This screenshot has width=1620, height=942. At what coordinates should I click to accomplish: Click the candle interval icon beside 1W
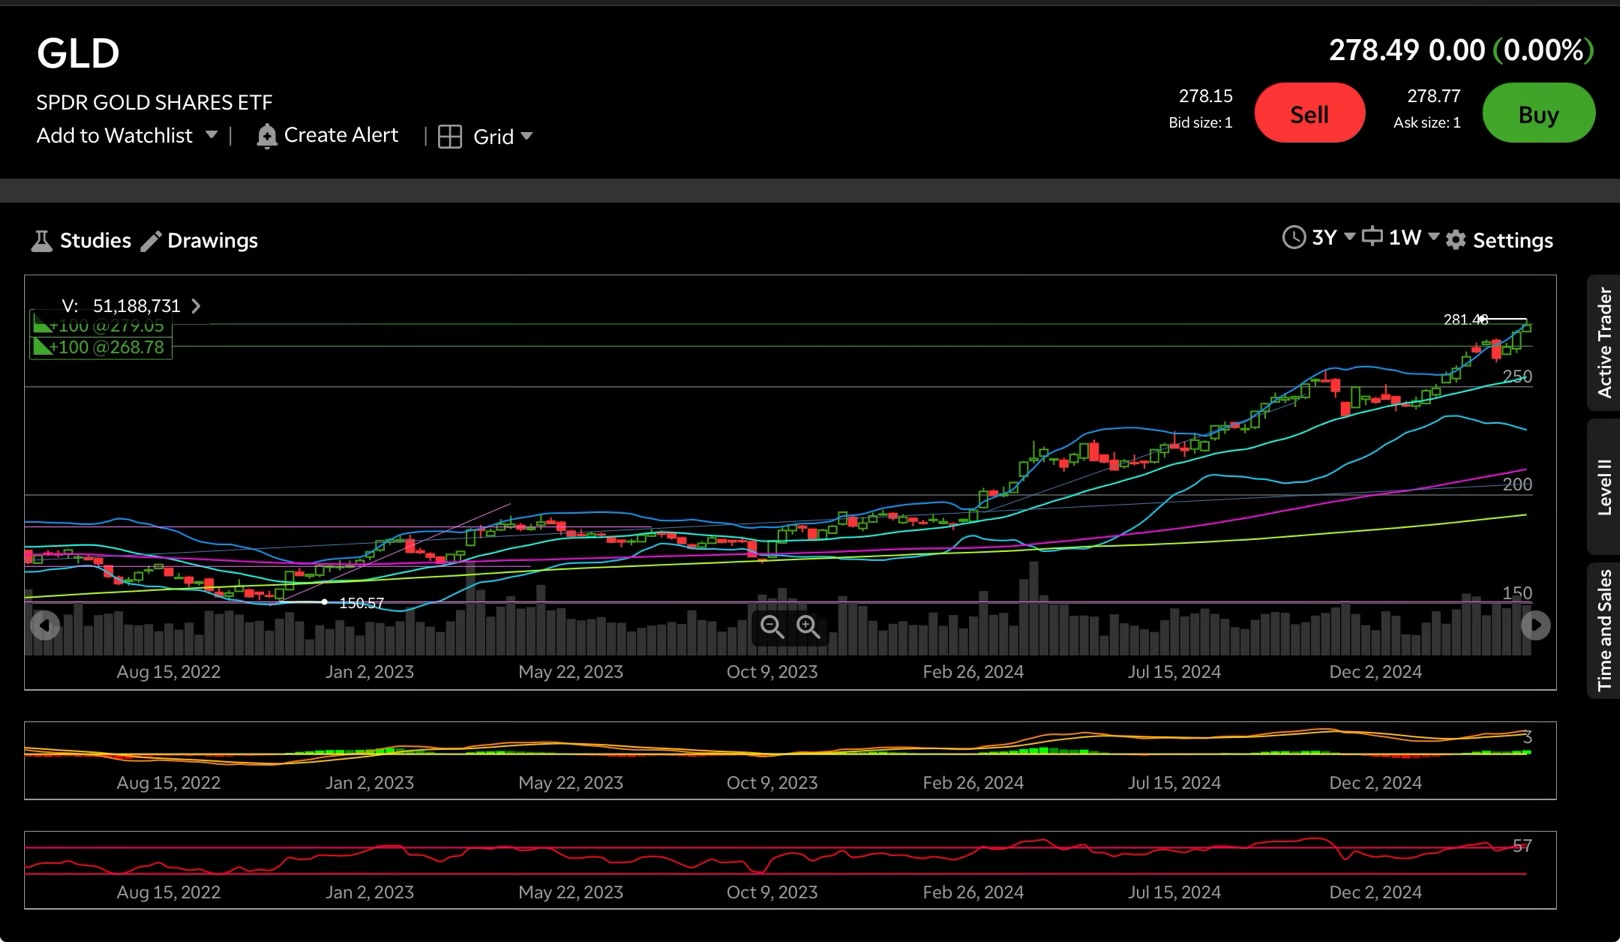1373,237
